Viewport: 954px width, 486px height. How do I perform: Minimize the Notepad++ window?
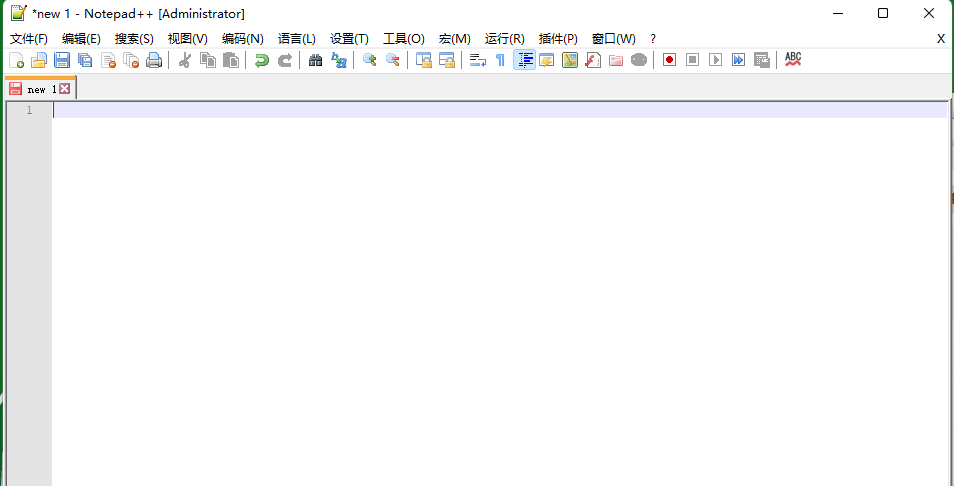pyautogui.click(x=837, y=13)
